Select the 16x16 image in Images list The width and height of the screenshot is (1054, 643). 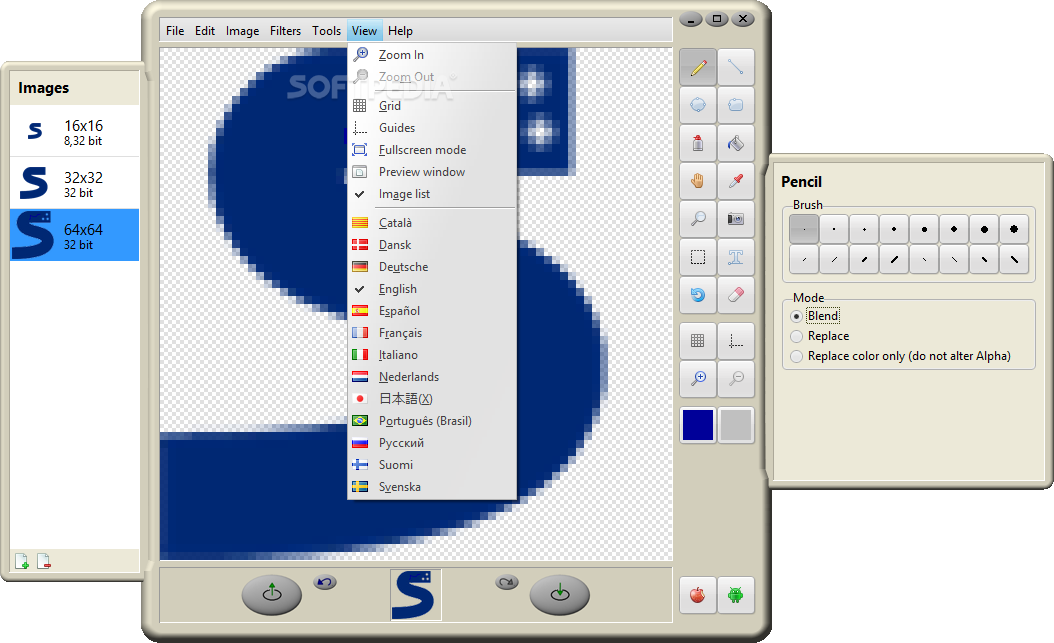point(75,131)
